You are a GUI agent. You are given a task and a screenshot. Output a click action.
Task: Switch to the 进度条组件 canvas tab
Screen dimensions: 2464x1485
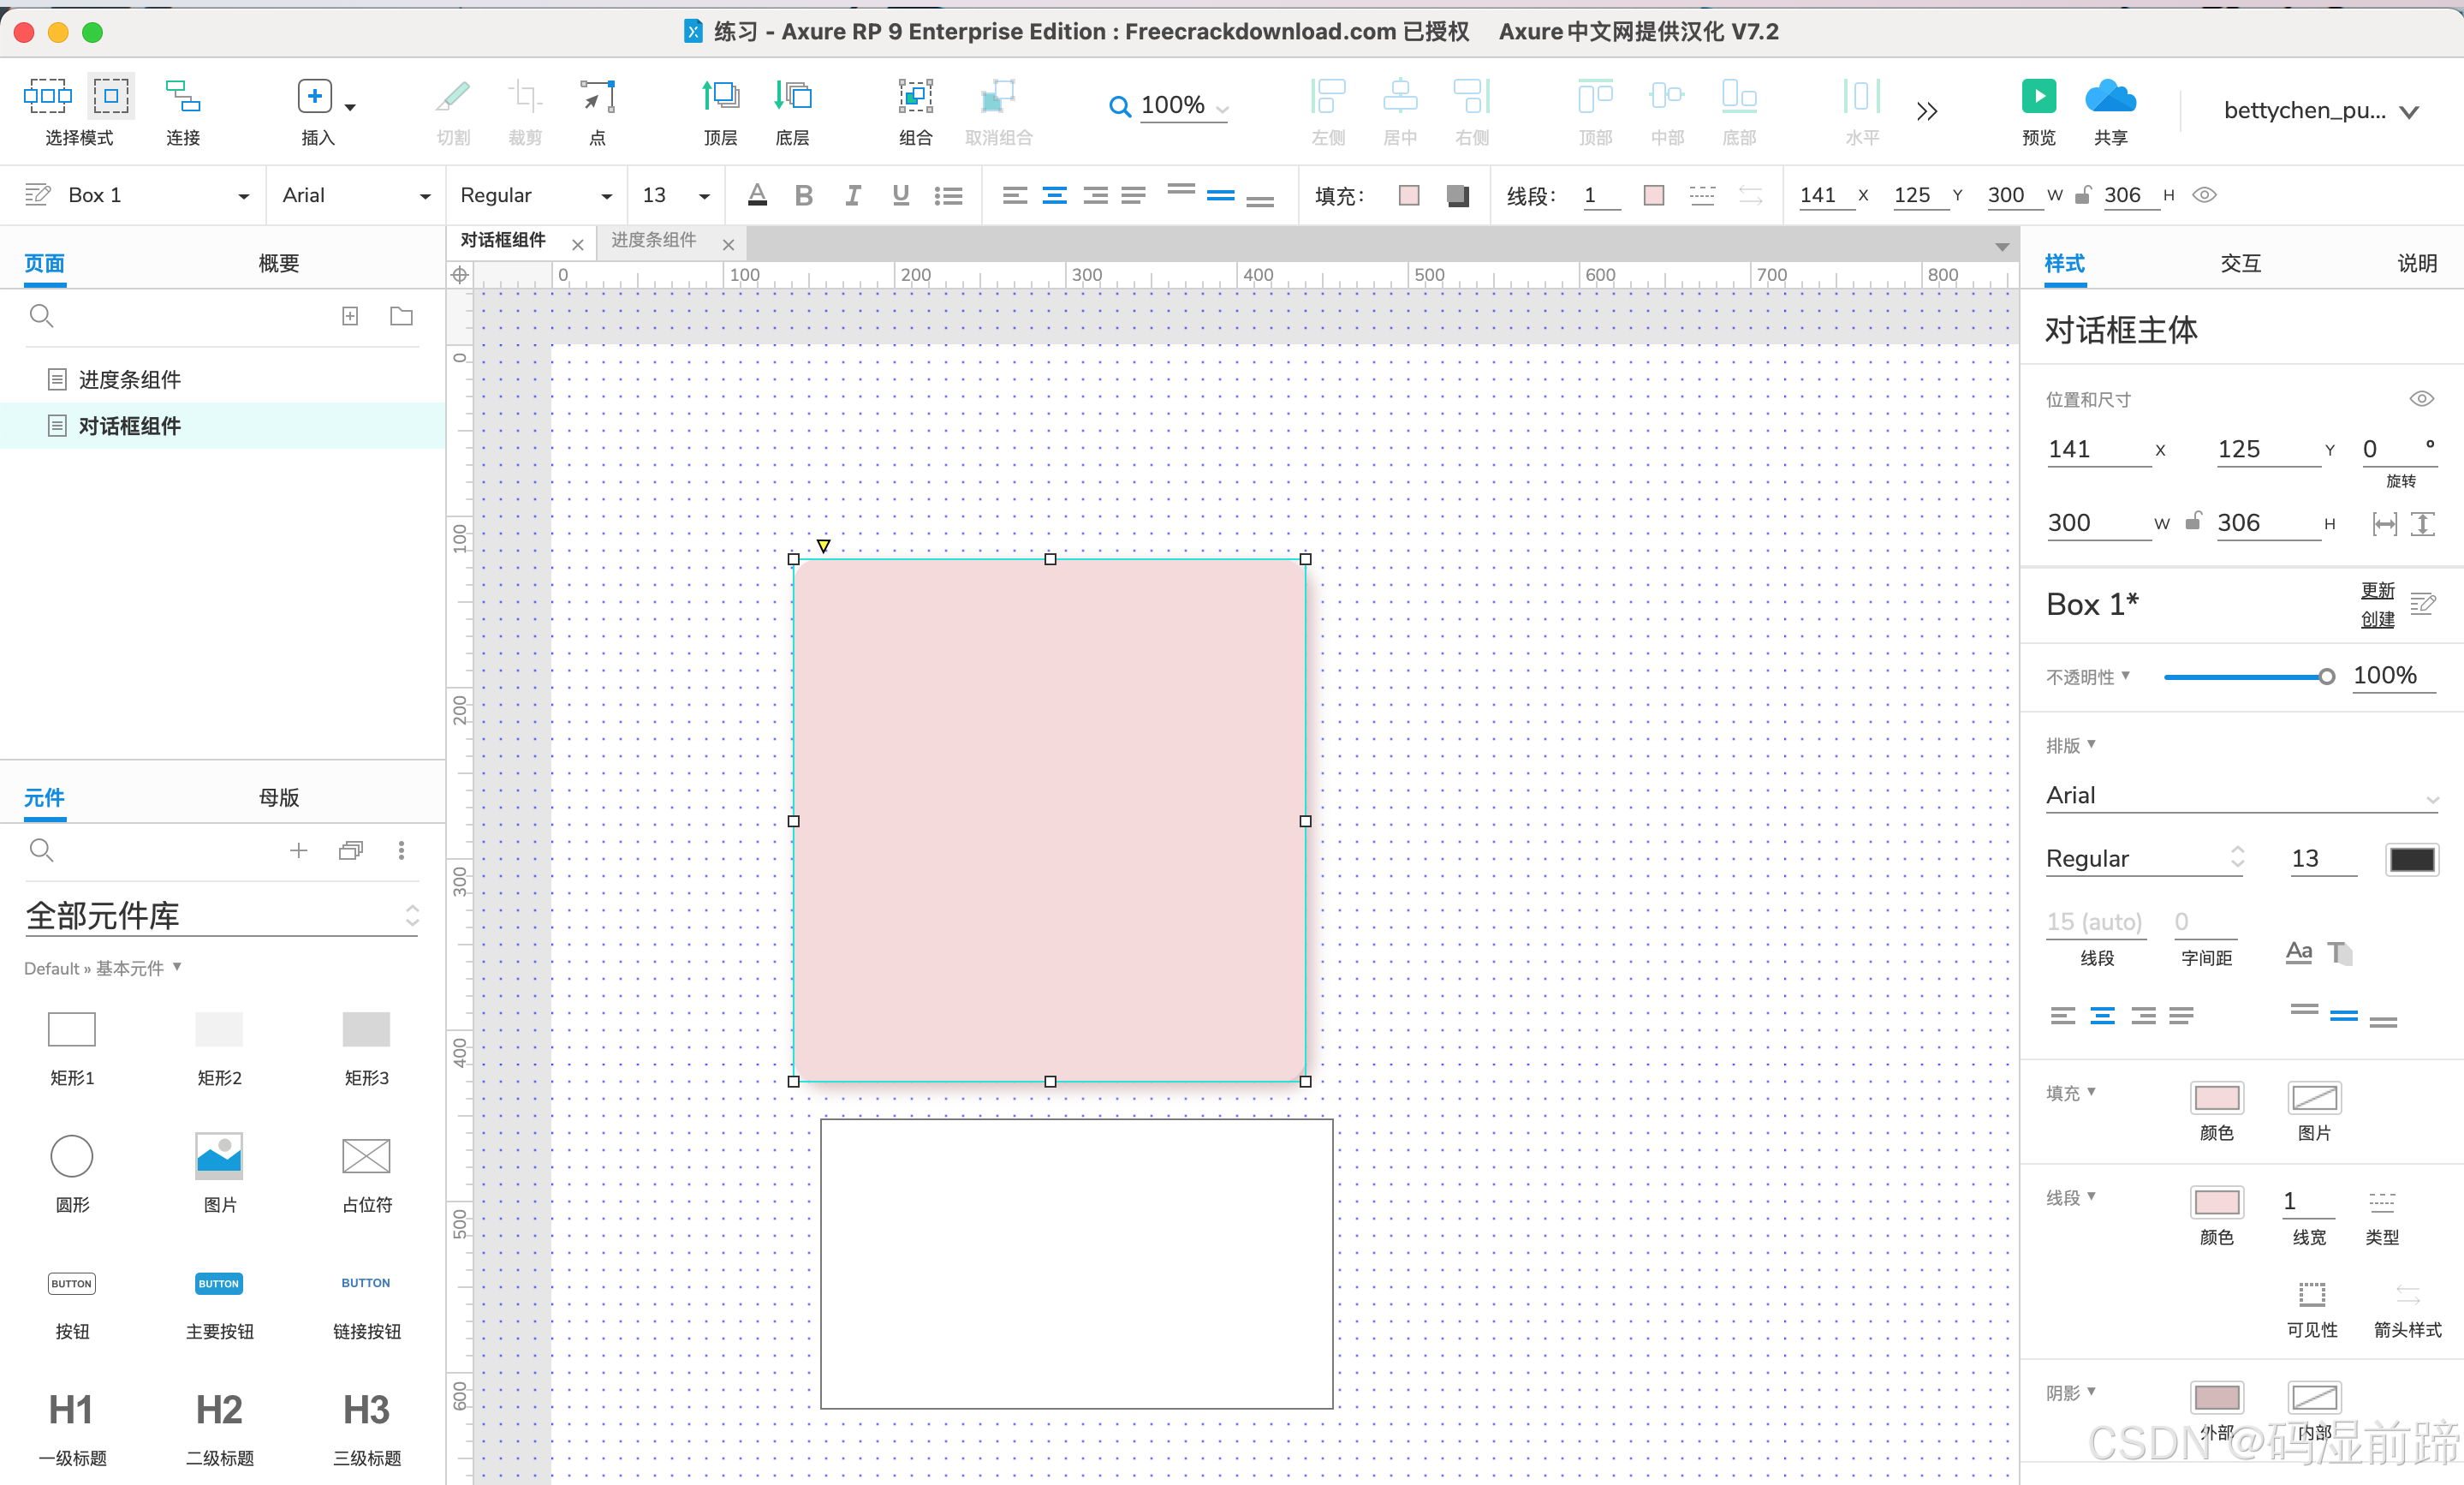tap(654, 240)
